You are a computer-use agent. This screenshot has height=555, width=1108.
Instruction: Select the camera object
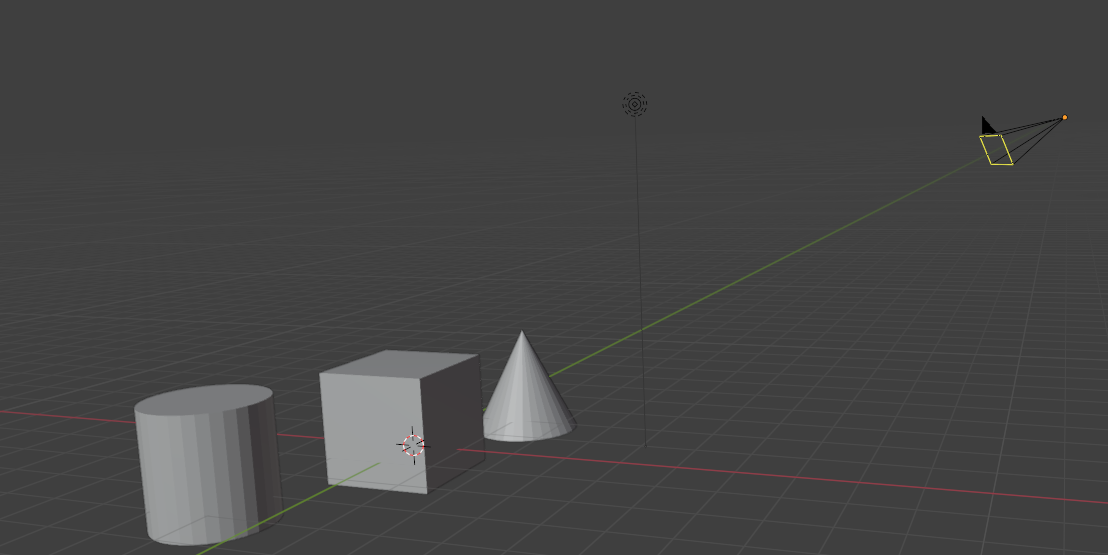click(x=1022, y=139)
